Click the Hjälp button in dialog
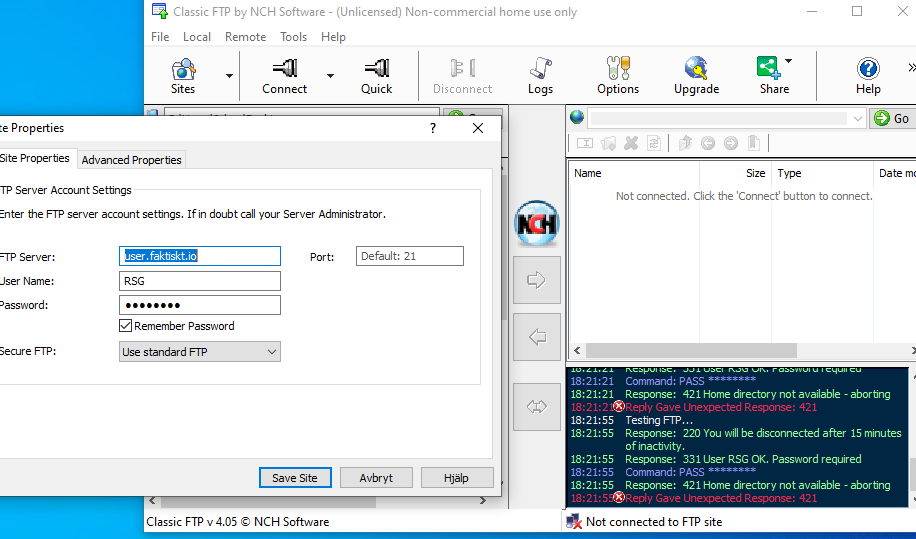 (456, 478)
